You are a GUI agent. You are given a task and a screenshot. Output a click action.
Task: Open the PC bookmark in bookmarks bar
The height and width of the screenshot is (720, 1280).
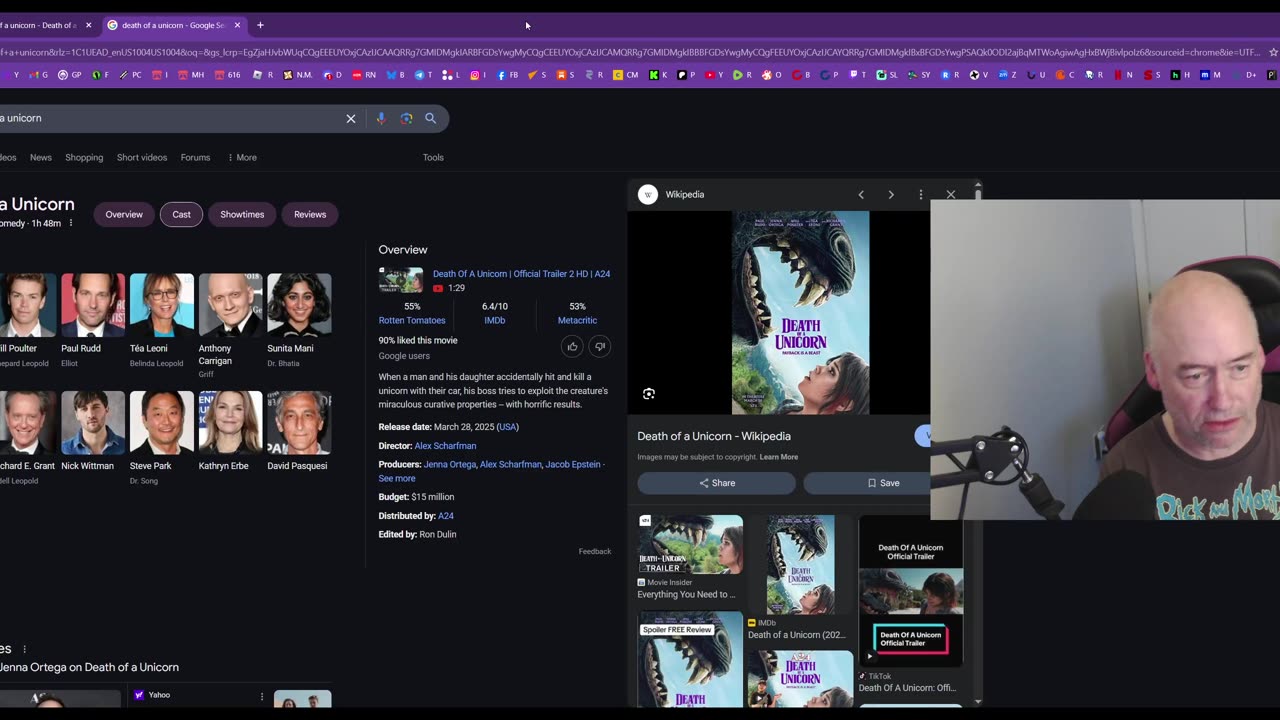point(131,74)
